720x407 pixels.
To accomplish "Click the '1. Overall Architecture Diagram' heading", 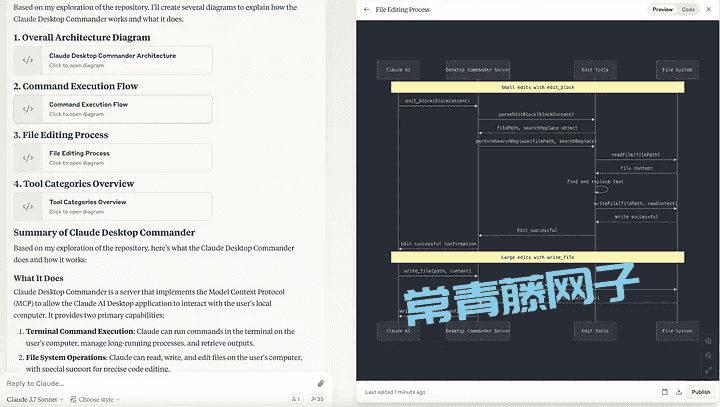I will point(82,37).
